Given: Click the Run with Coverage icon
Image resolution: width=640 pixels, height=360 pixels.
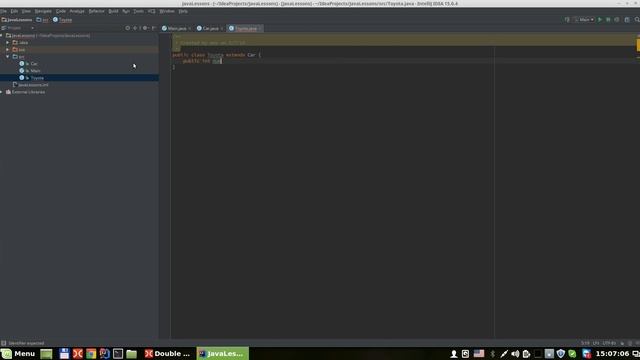Looking at the screenshot, I should (x=617, y=20).
